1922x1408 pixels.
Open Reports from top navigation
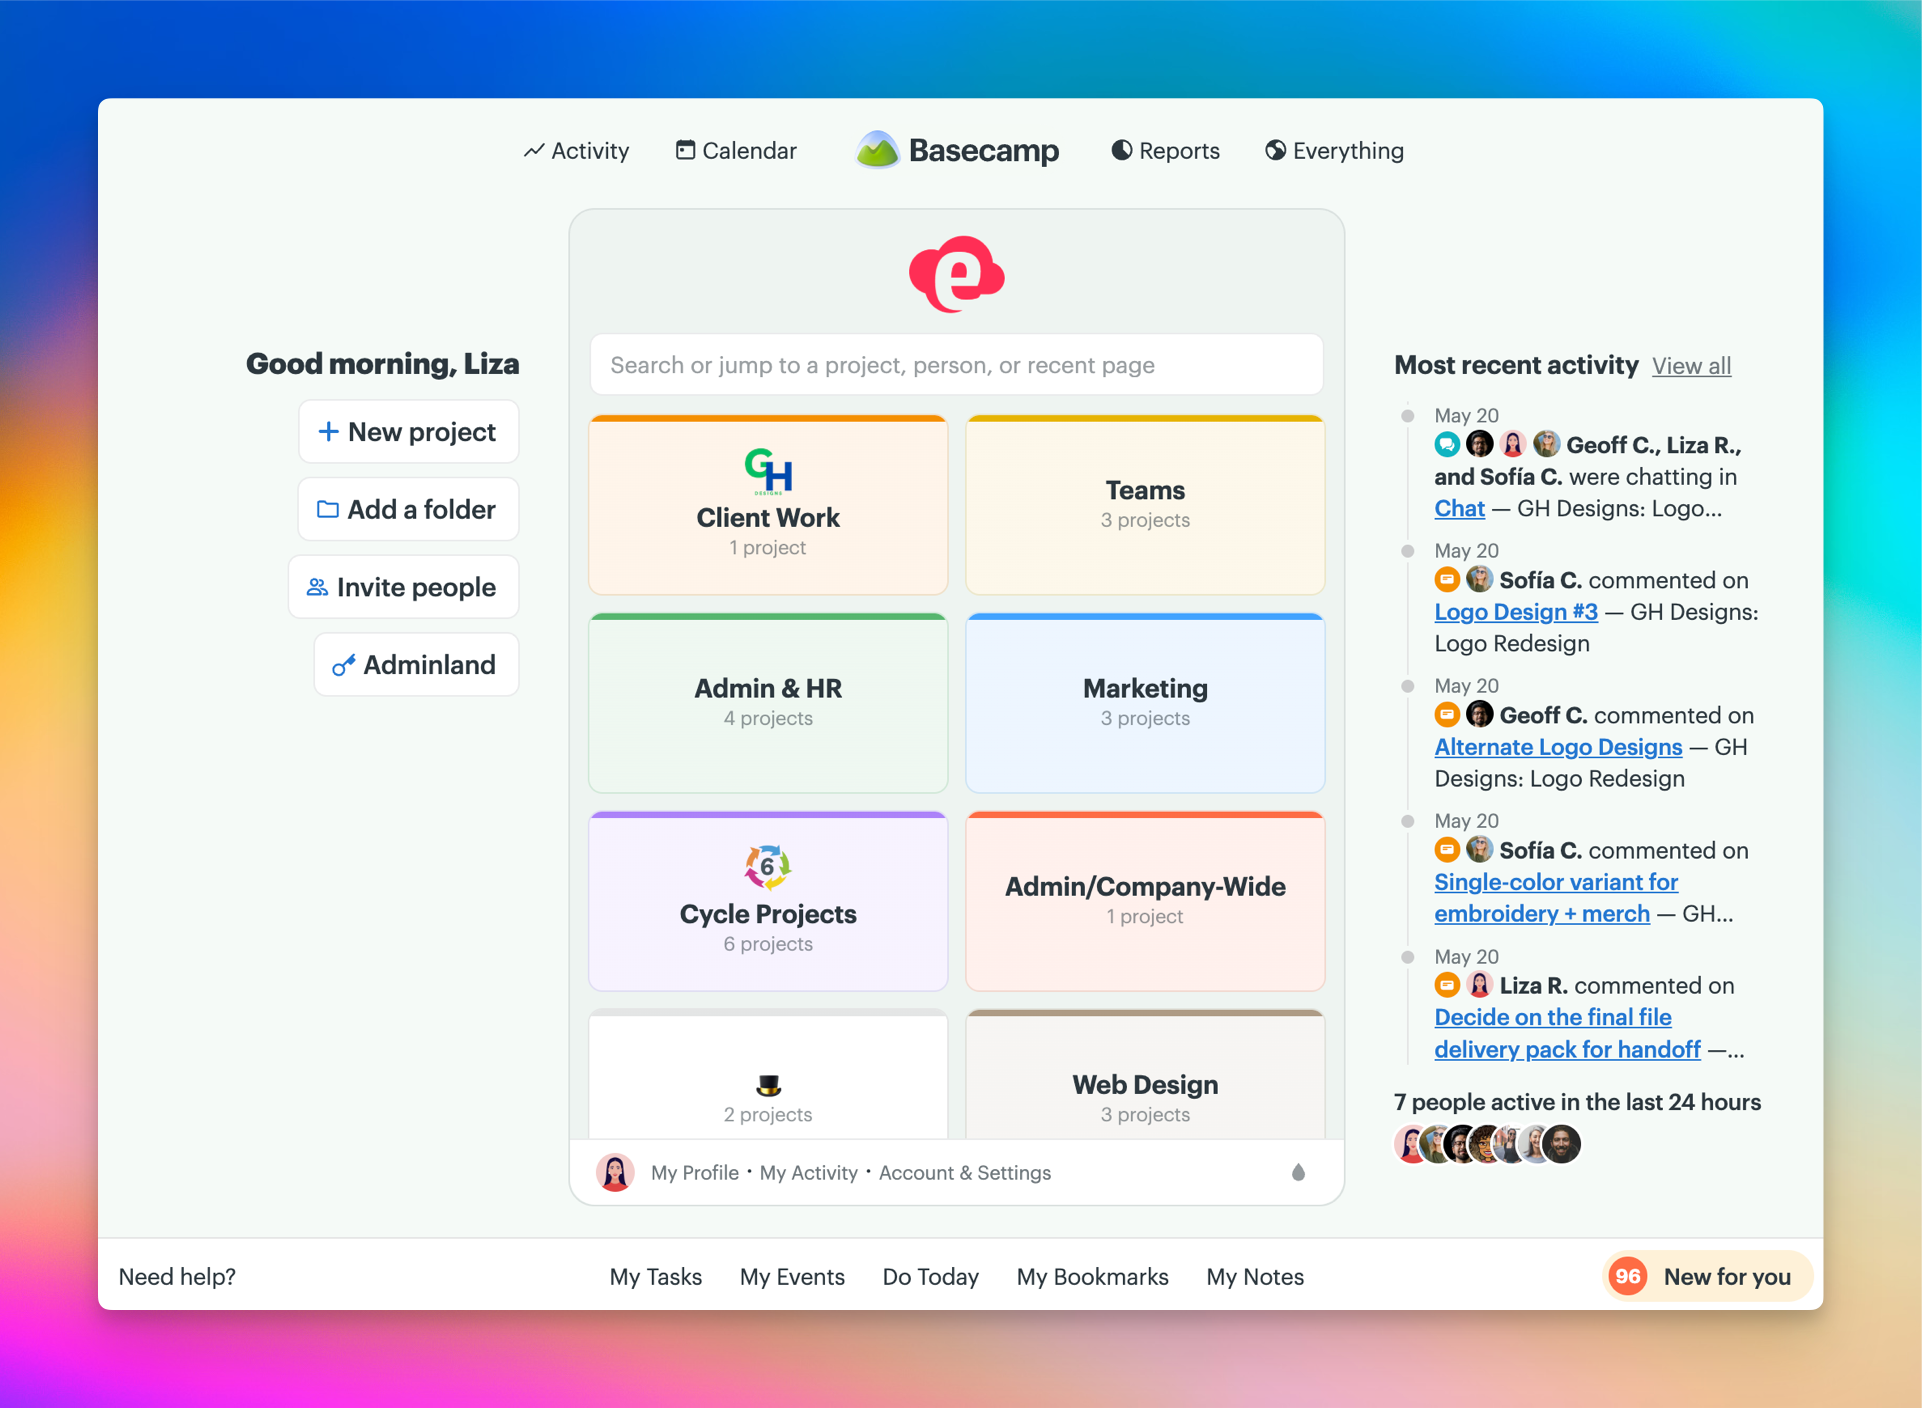coord(1165,151)
